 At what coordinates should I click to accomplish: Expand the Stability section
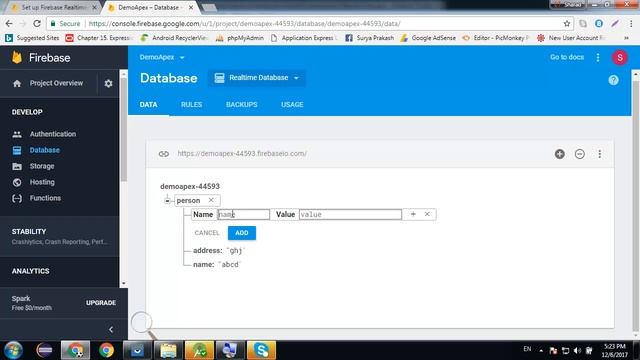[x=60, y=236]
